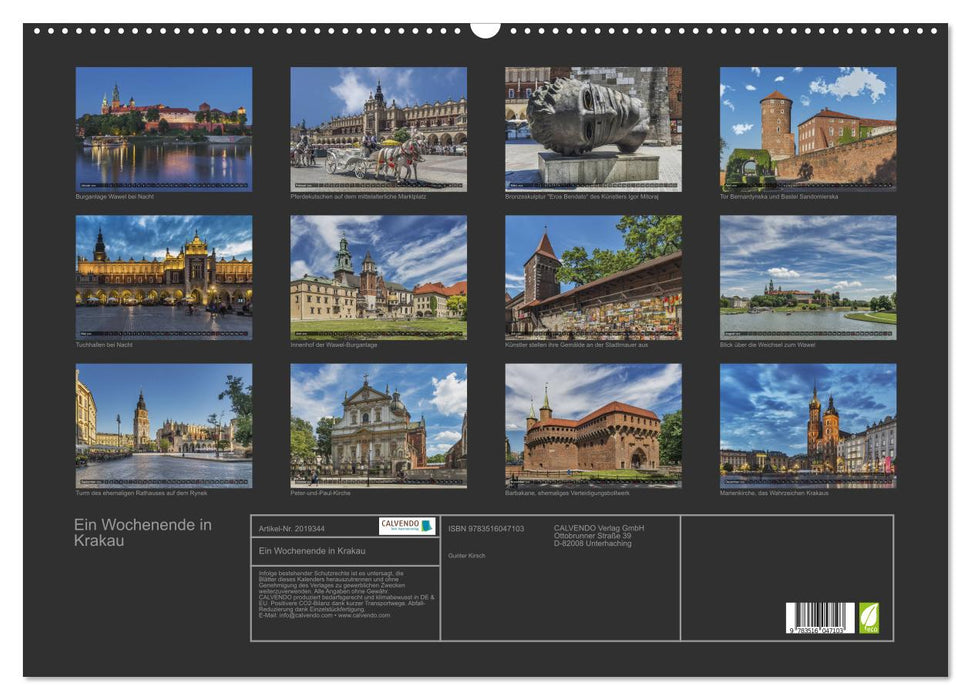
Task: Open the Burganlage Wawel bei Nacht photo
Action: (x=164, y=128)
